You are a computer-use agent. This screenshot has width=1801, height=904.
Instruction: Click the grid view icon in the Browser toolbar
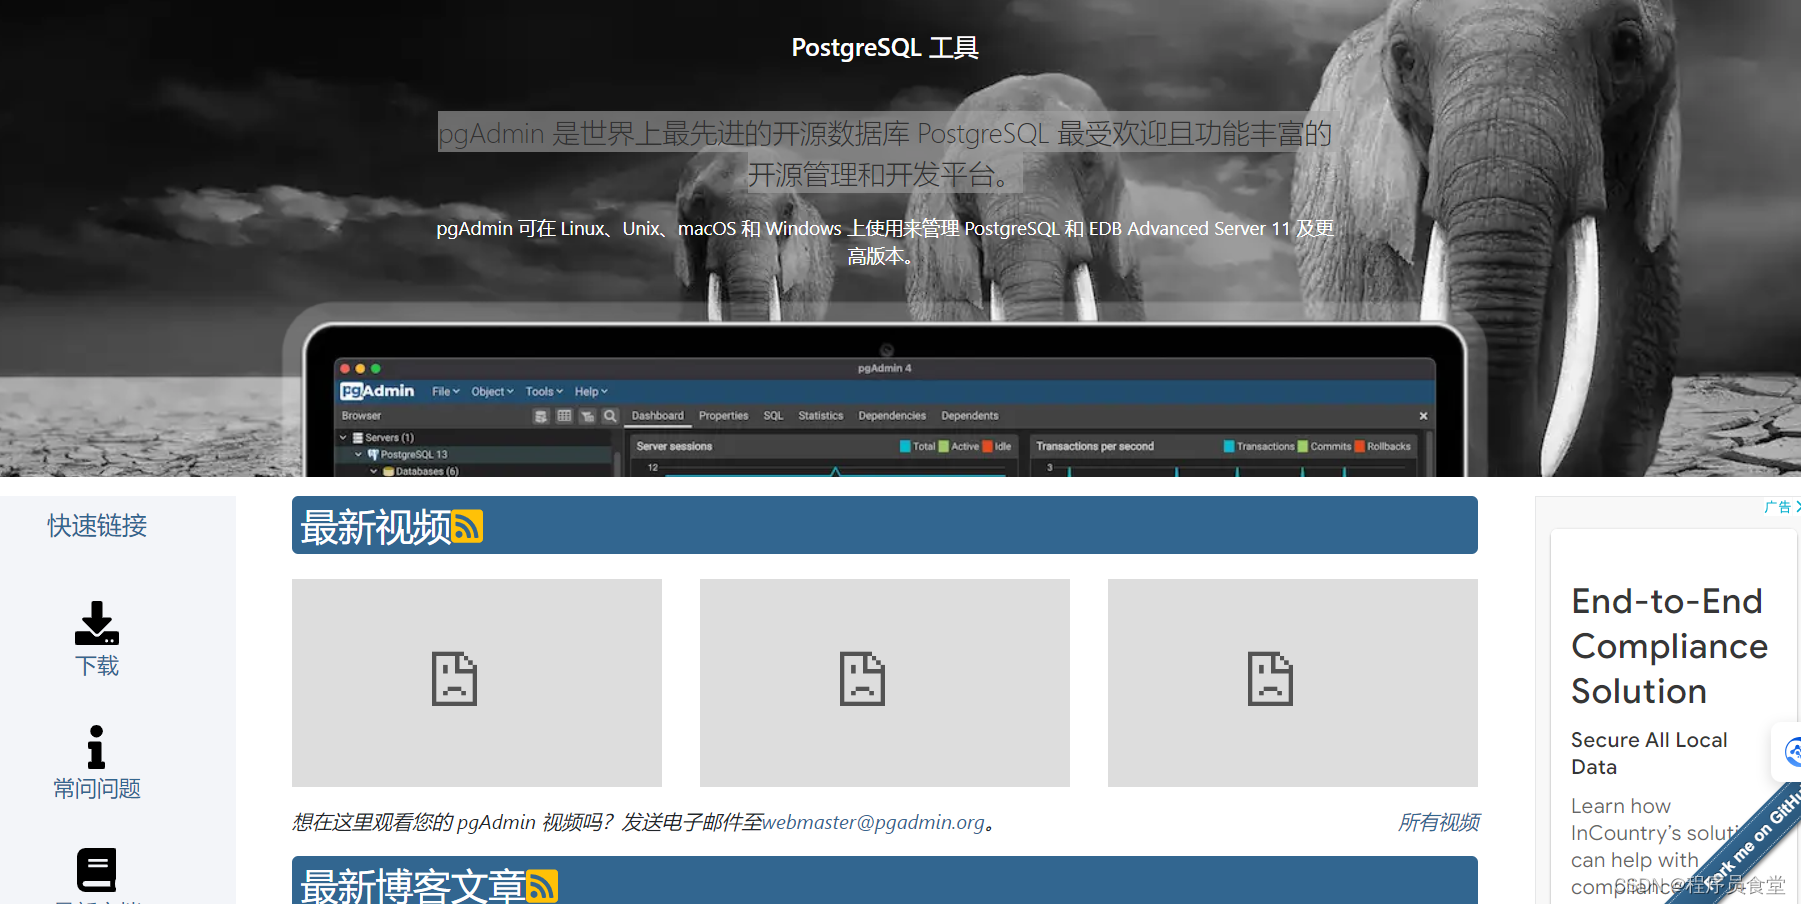pyautogui.click(x=564, y=416)
